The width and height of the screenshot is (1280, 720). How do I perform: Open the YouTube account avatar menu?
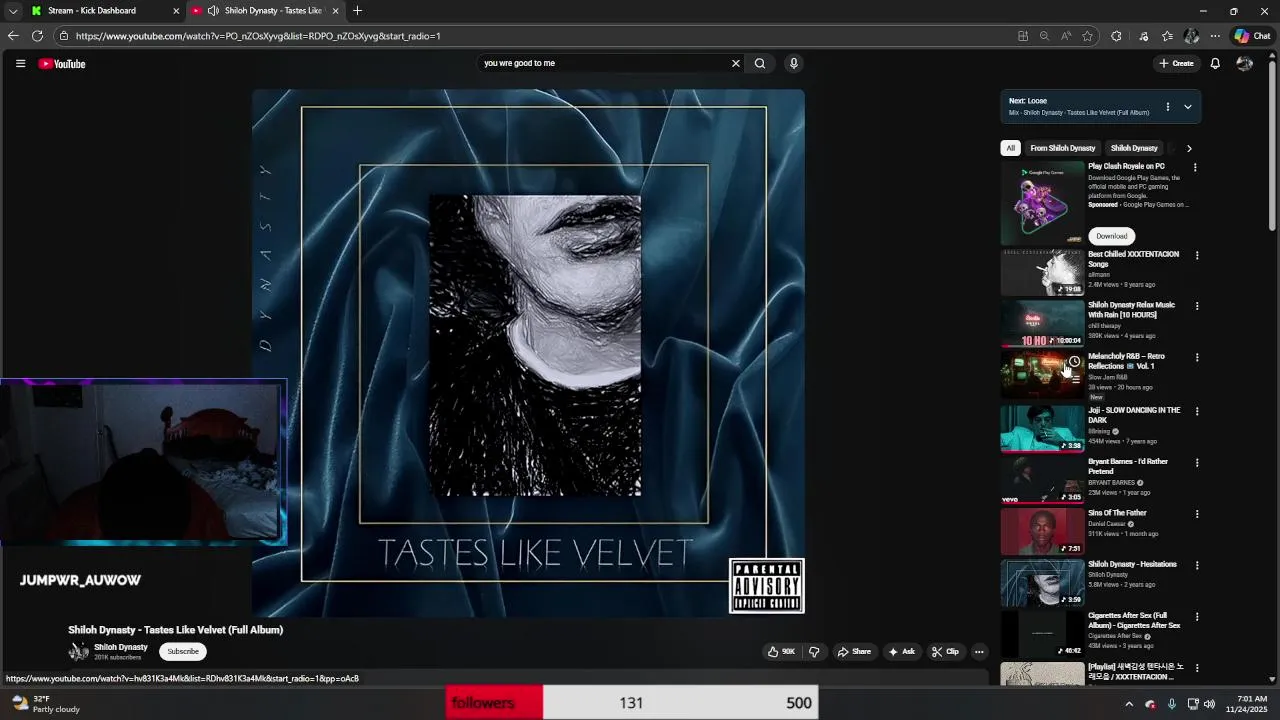(x=1245, y=63)
